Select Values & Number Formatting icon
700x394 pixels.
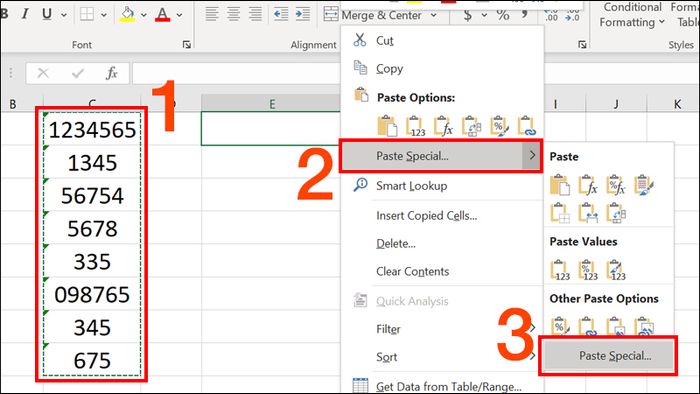588,270
